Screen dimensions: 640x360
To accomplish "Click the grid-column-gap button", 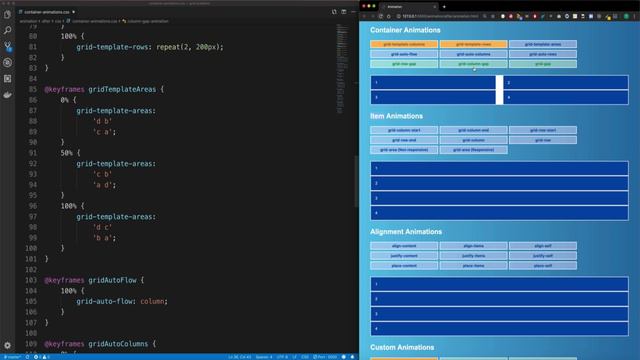I will [473, 64].
